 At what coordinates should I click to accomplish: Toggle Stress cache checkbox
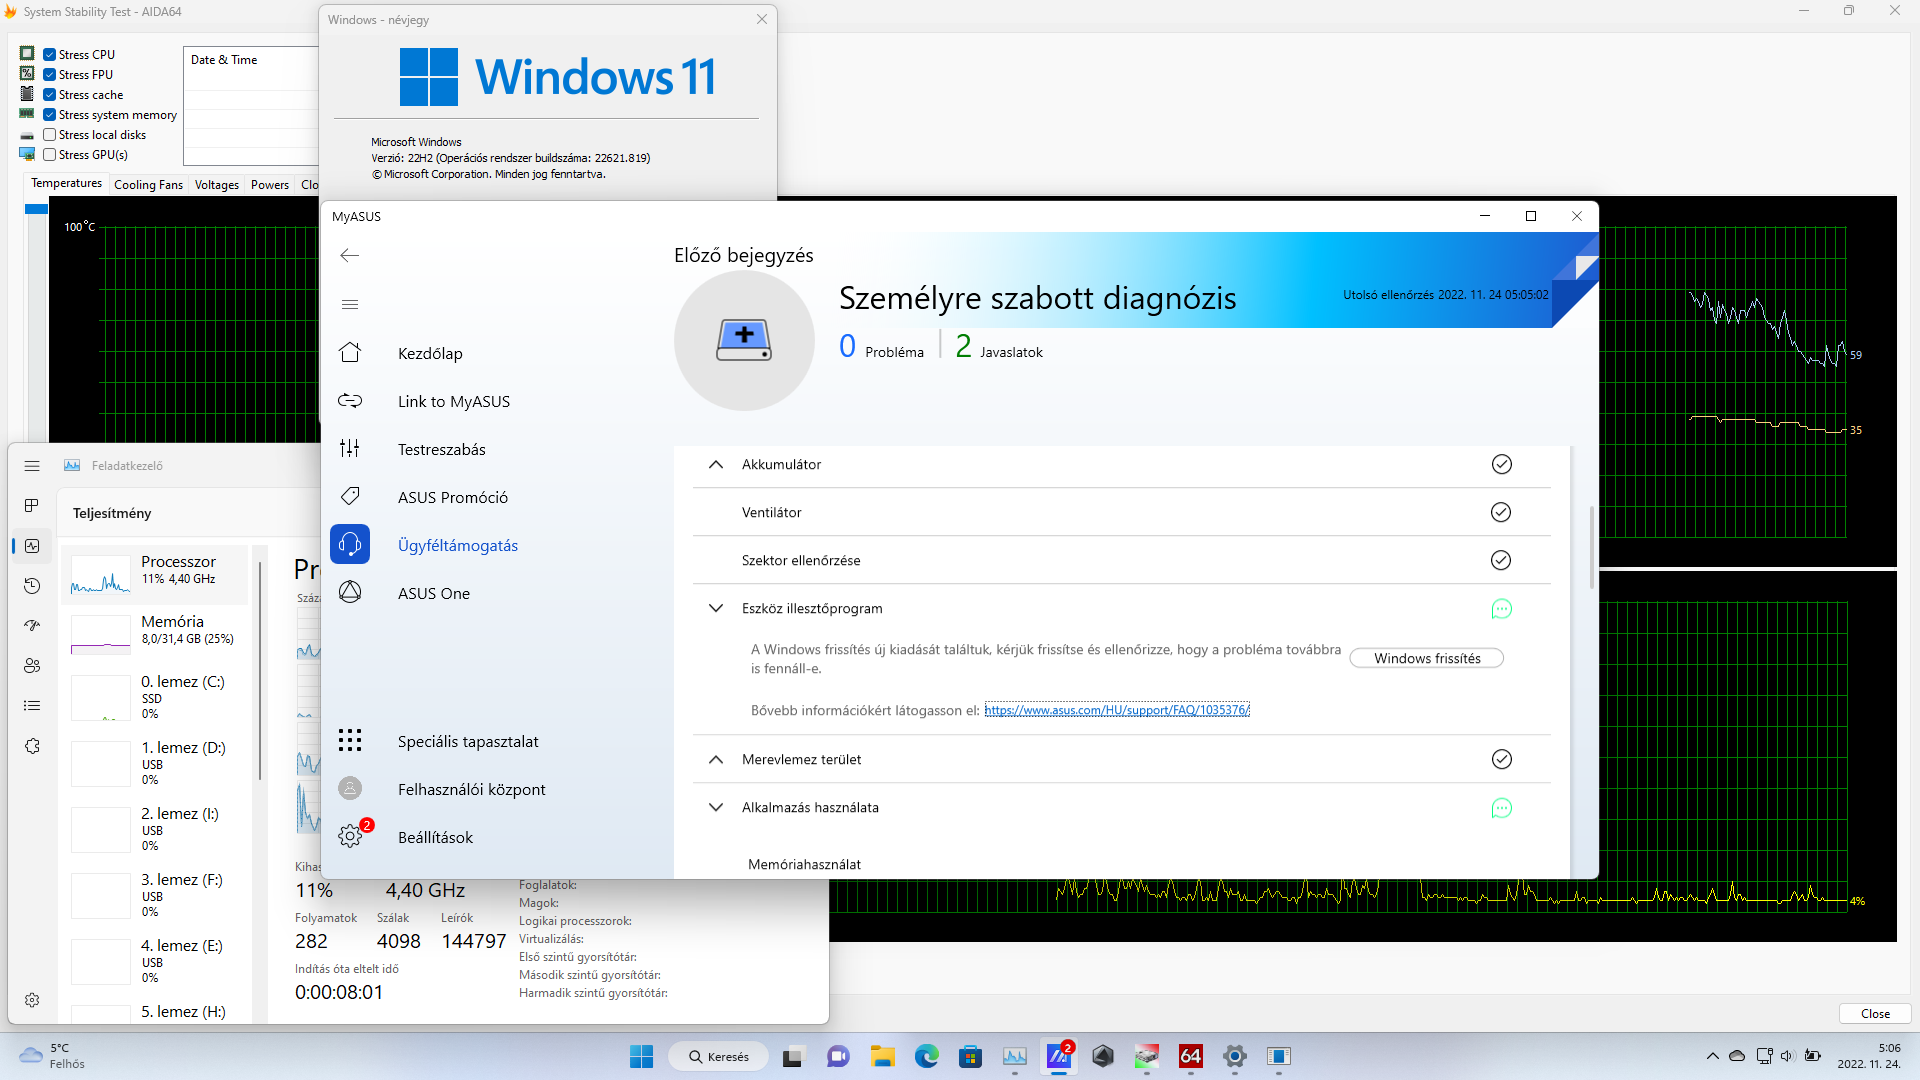pos(49,95)
